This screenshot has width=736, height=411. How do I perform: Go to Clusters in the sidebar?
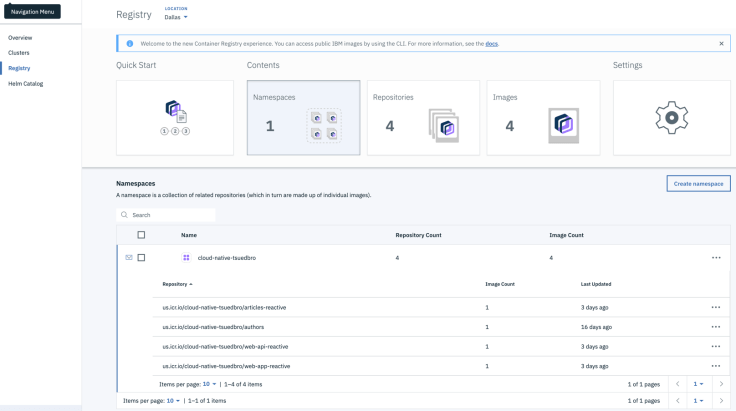pyautogui.click(x=18, y=52)
